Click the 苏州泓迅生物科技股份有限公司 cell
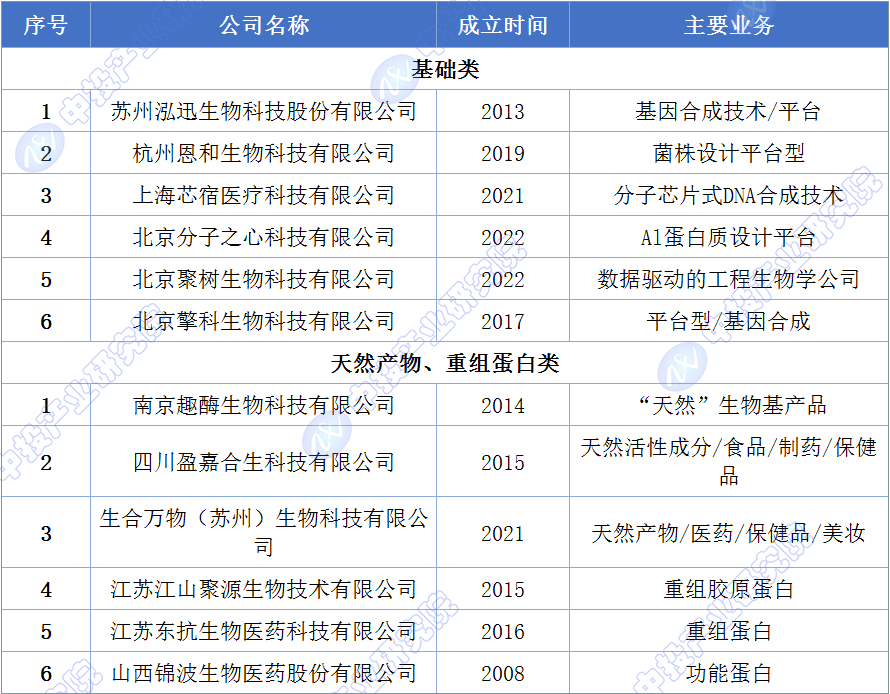Image resolution: width=890 pixels, height=694 pixels. 264,111
